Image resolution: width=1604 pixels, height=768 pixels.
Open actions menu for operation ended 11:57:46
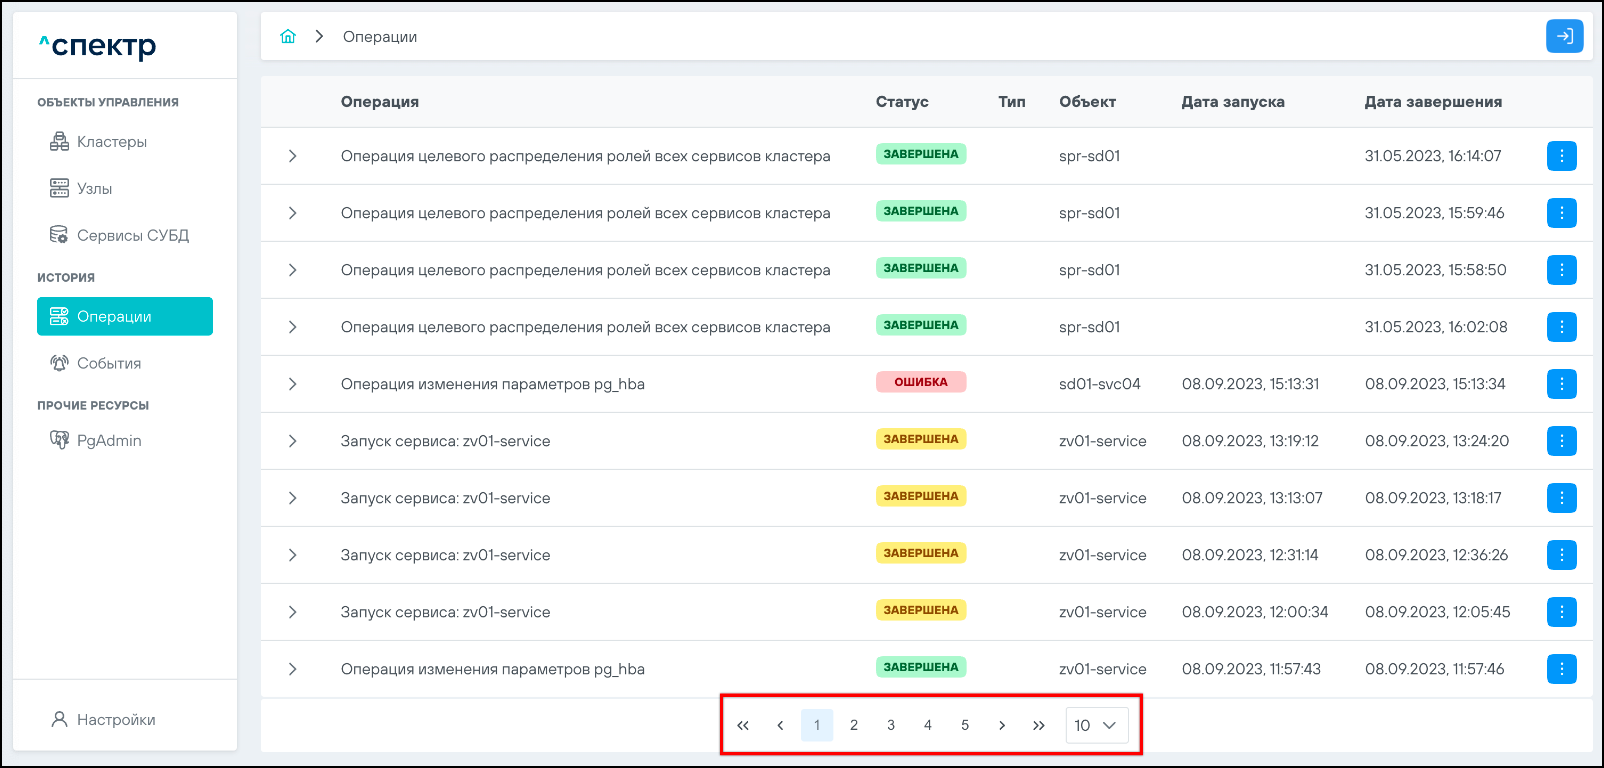tap(1561, 669)
